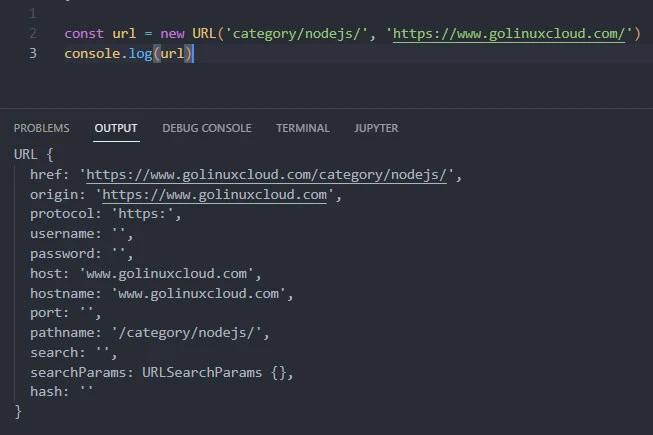
Task: Click the 'new' keyword before URL
Action: point(172,34)
